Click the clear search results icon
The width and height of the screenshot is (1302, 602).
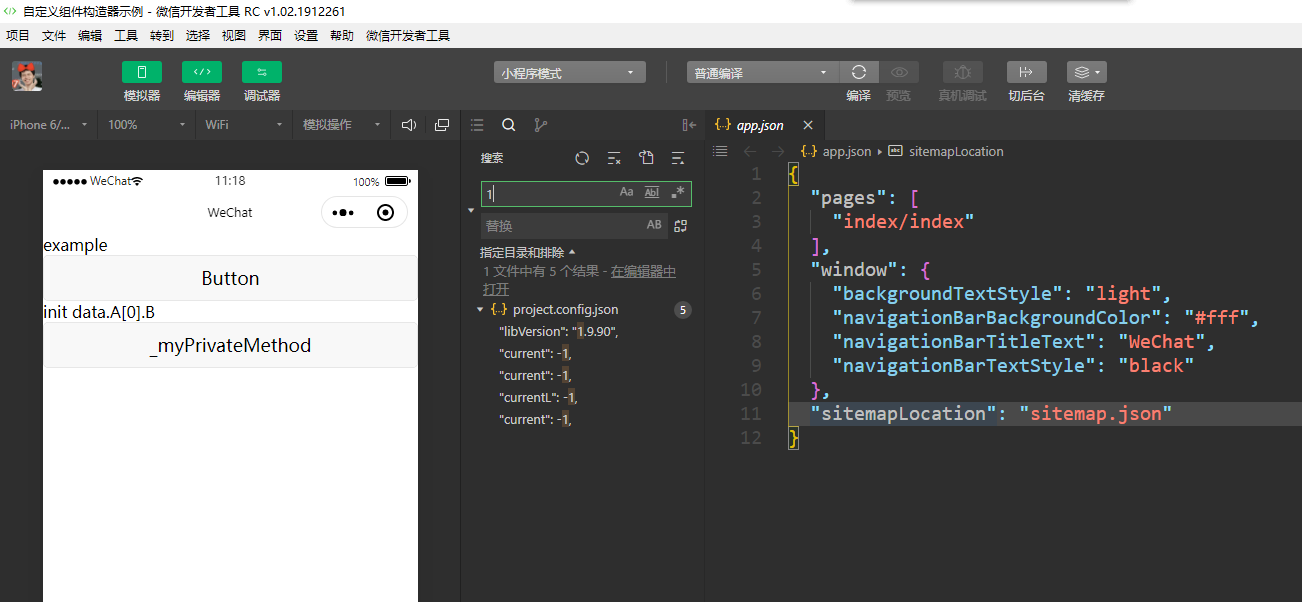point(614,158)
